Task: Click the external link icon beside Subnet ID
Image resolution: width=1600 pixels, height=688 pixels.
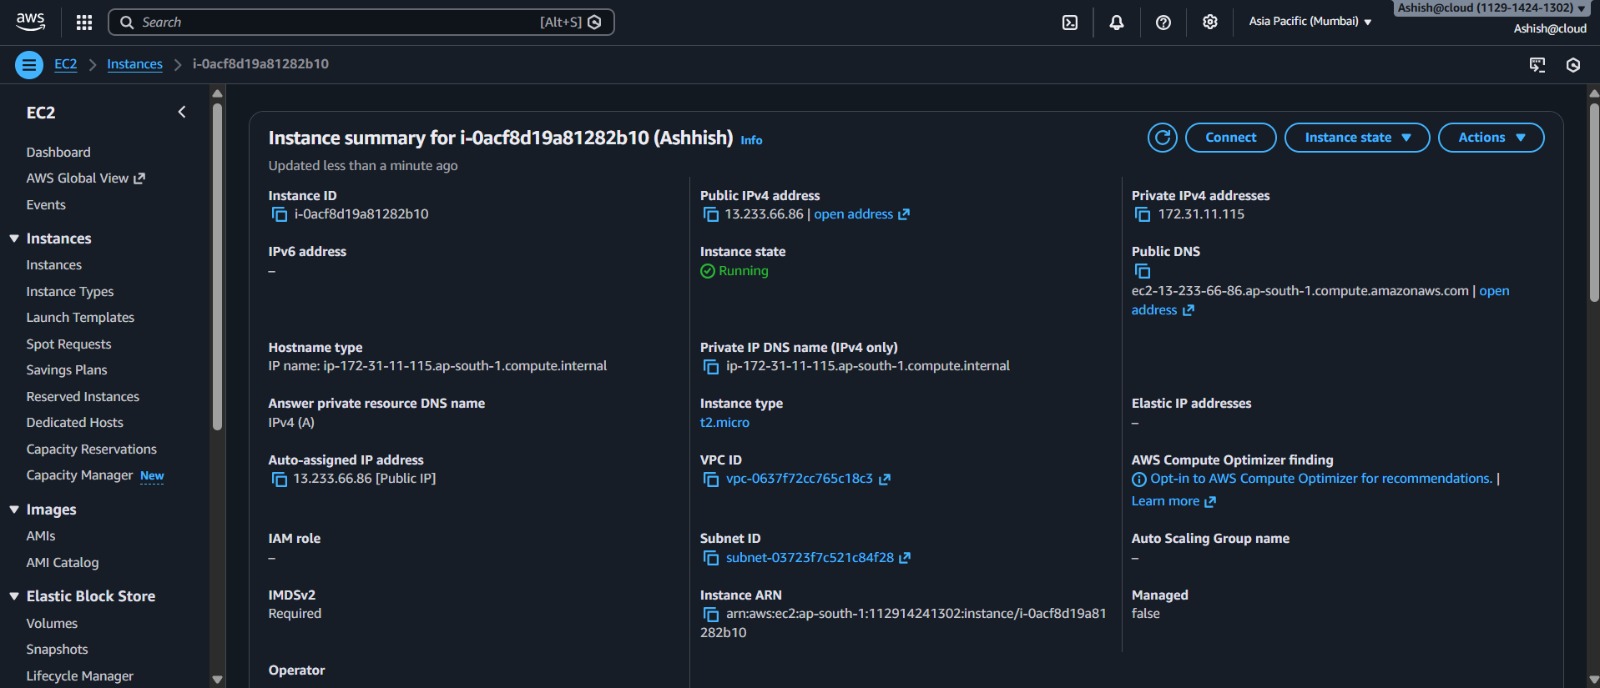Action: tap(904, 558)
